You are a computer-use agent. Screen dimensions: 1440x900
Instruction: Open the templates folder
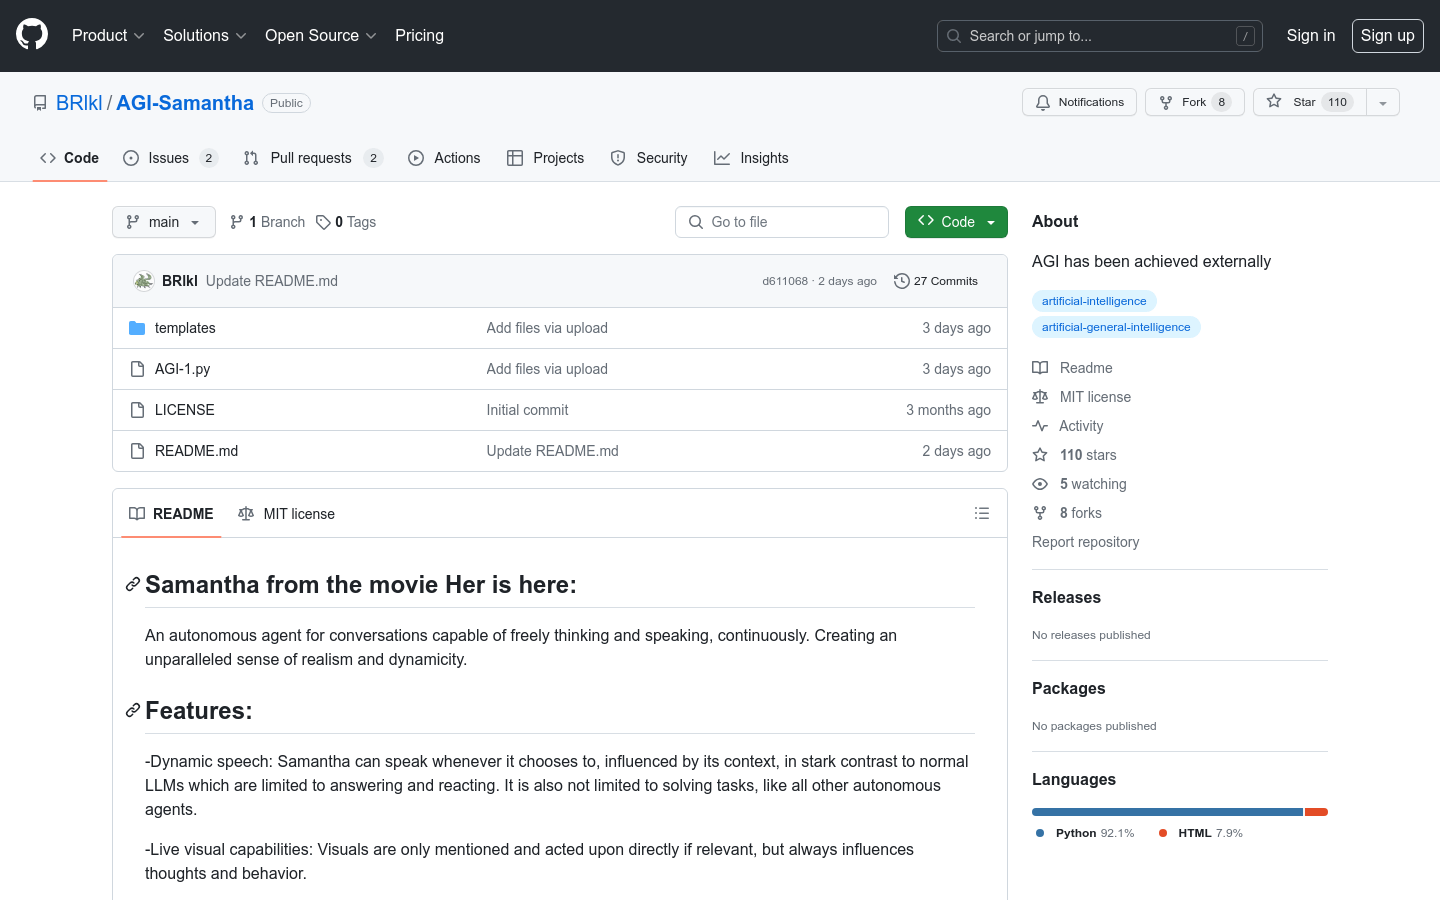click(185, 328)
